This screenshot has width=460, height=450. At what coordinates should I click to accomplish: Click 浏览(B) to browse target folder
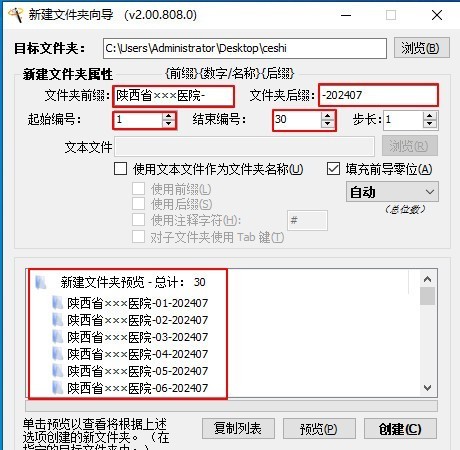coord(422,48)
